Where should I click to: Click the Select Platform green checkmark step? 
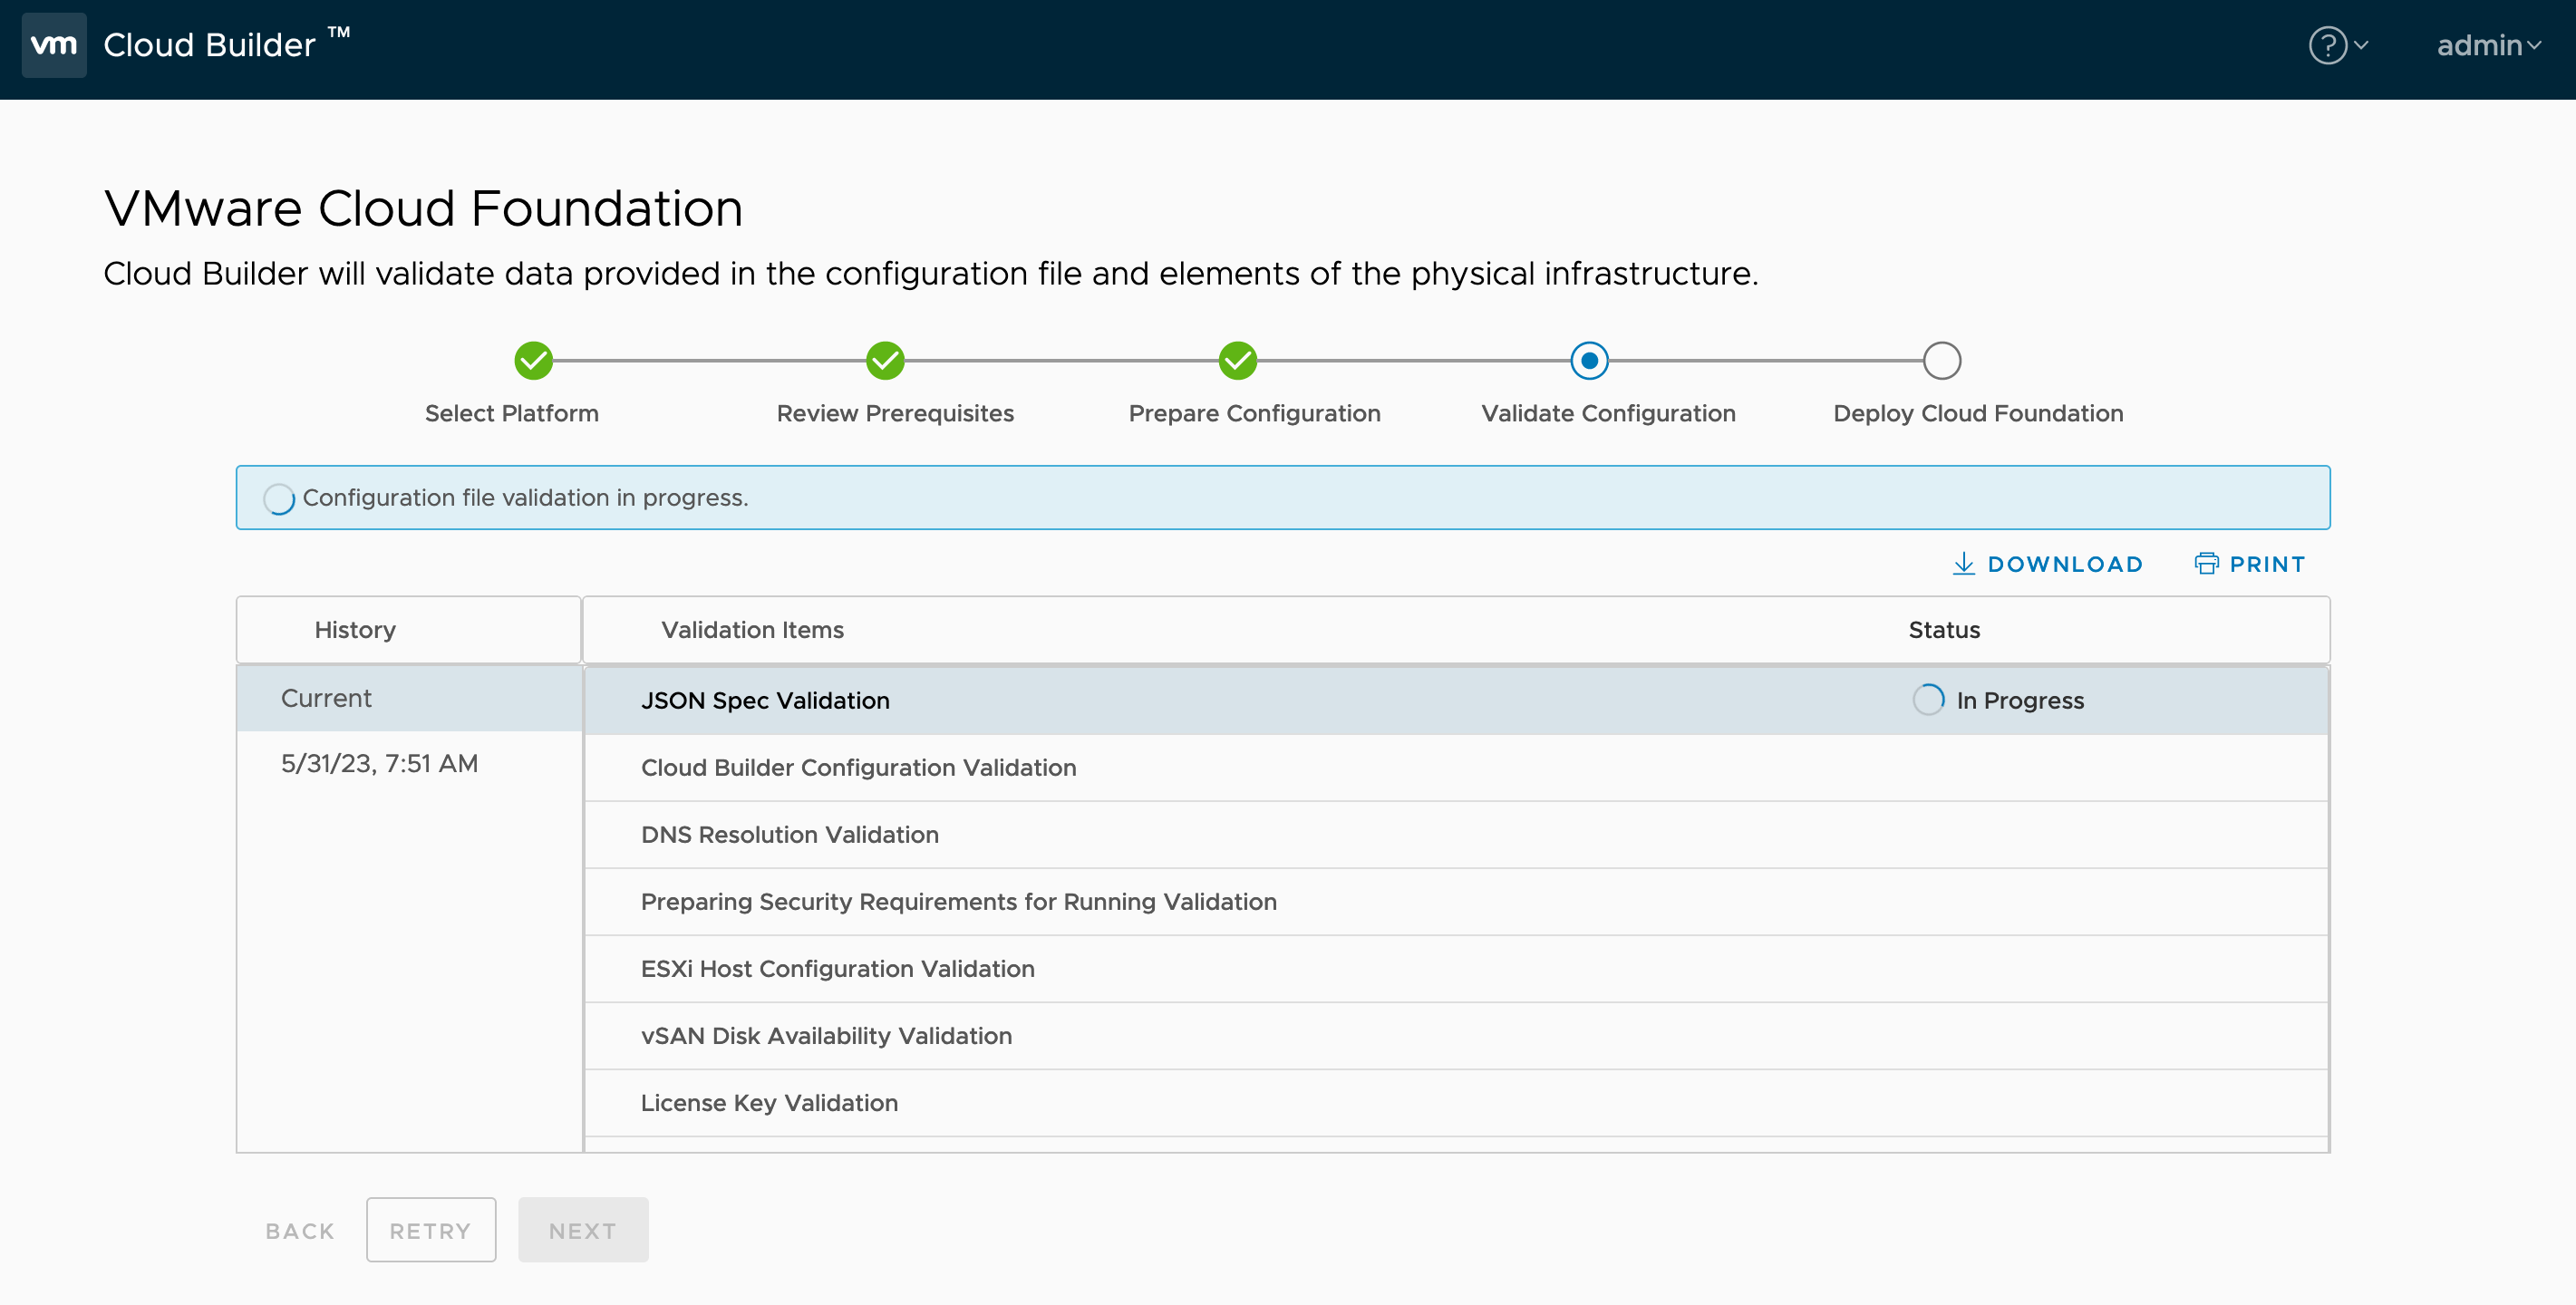point(533,361)
